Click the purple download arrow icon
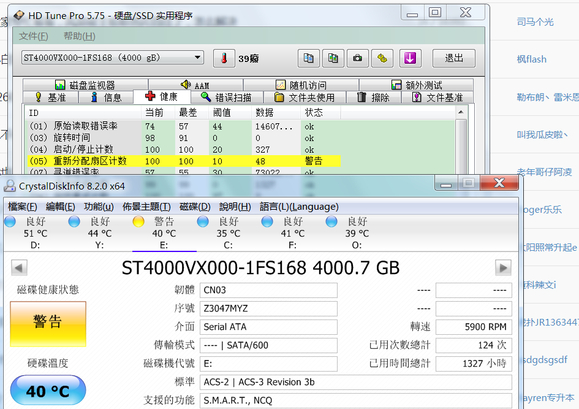Viewport: 579px width, 409px height. pyautogui.click(x=410, y=58)
